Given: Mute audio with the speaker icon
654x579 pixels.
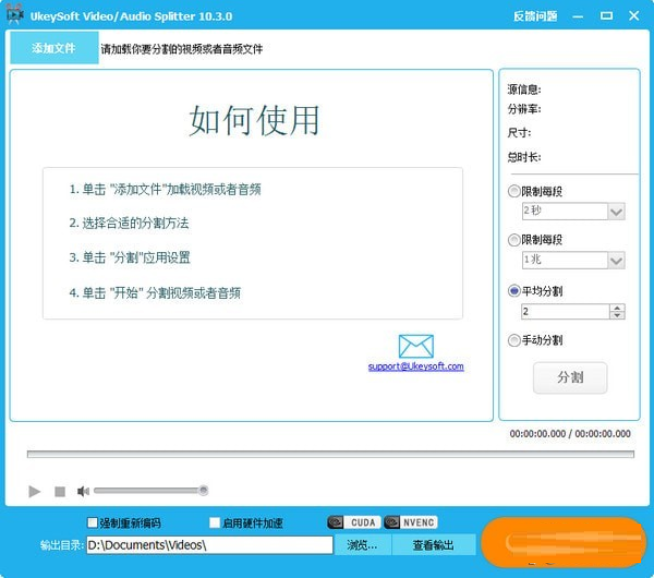Looking at the screenshot, I should tap(83, 491).
